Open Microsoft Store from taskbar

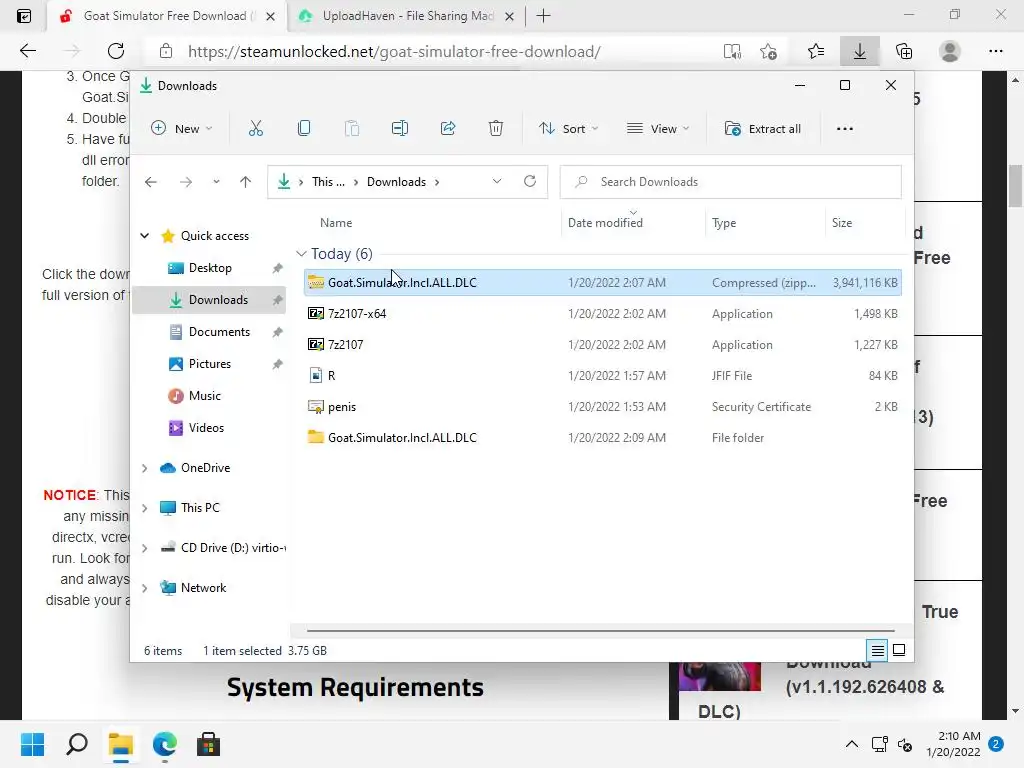click(208, 744)
